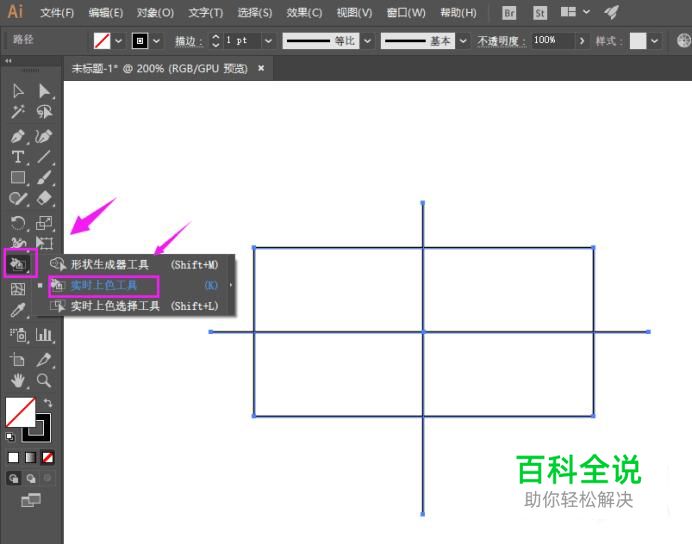Image resolution: width=692 pixels, height=544 pixels.
Task: Select the Curvature tool
Action: pyautogui.click(x=44, y=136)
